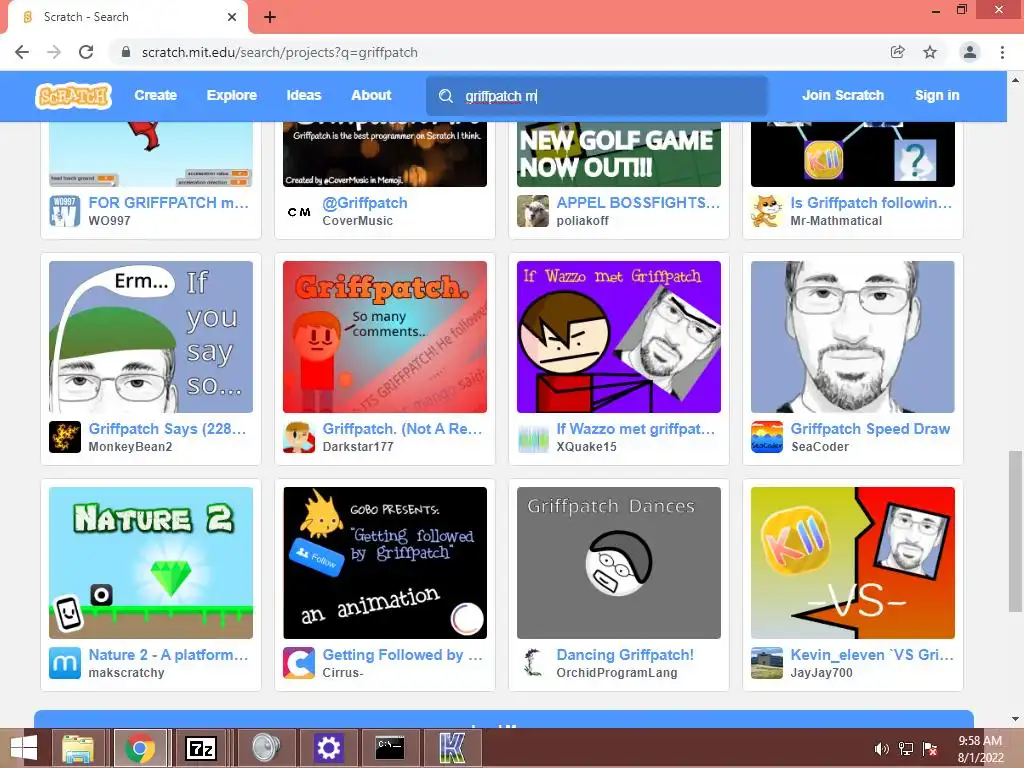Open 7-Zip from taskbar
This screenshot has width=1024, height=768.
click(201, 748)
